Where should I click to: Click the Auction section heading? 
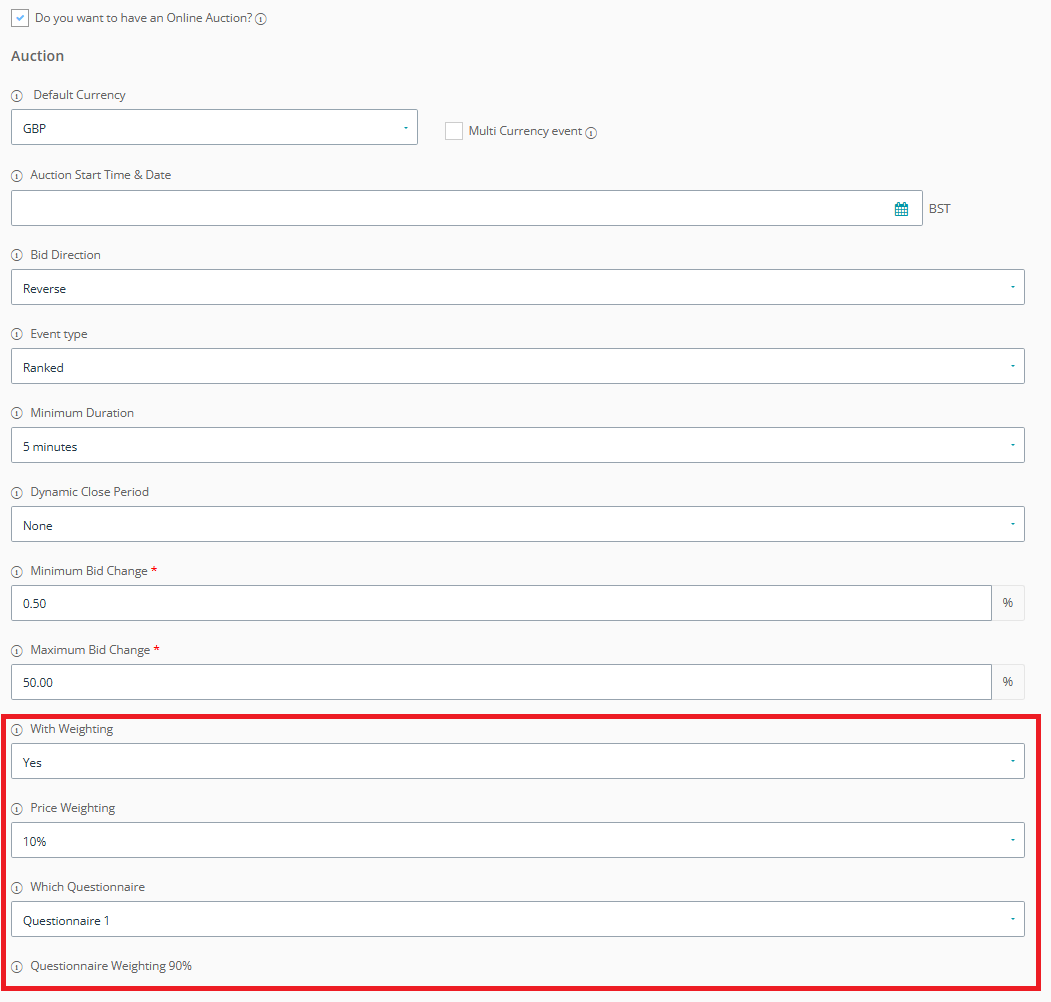(38, 56)
